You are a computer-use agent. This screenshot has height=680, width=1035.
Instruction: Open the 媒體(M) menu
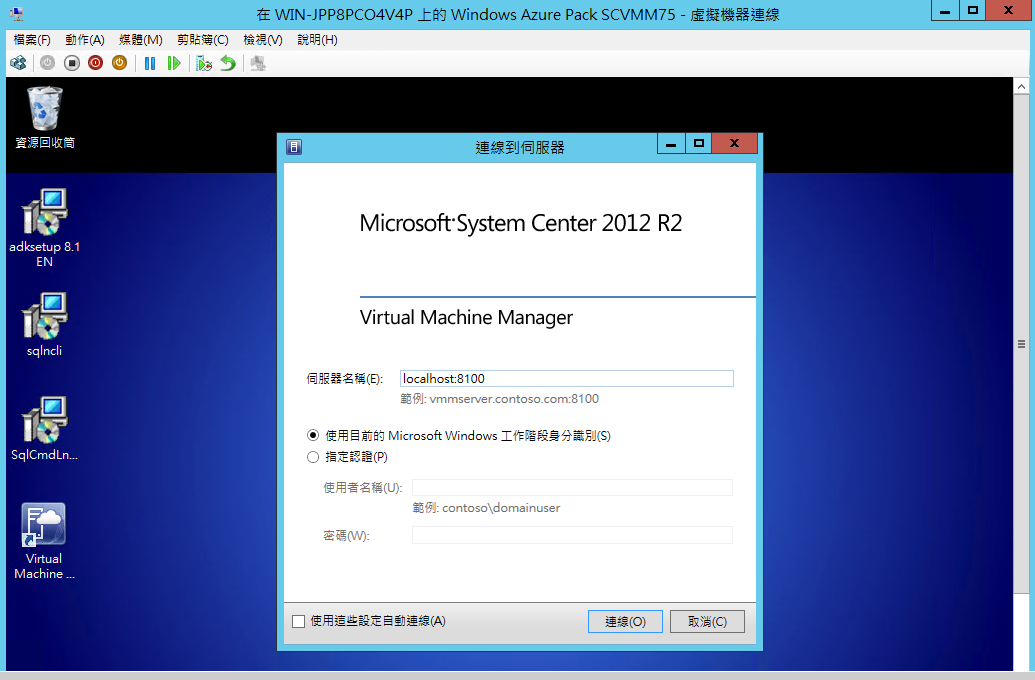coord(141,40)
